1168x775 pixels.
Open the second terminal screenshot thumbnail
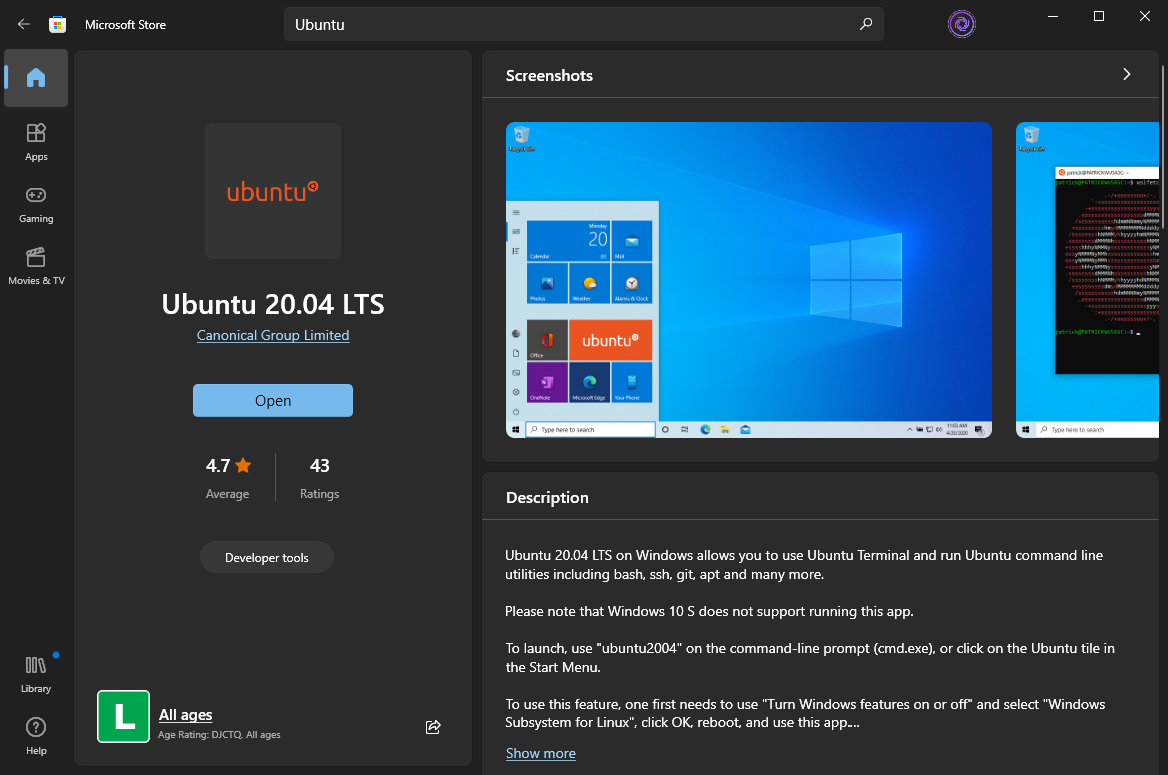1088,280
